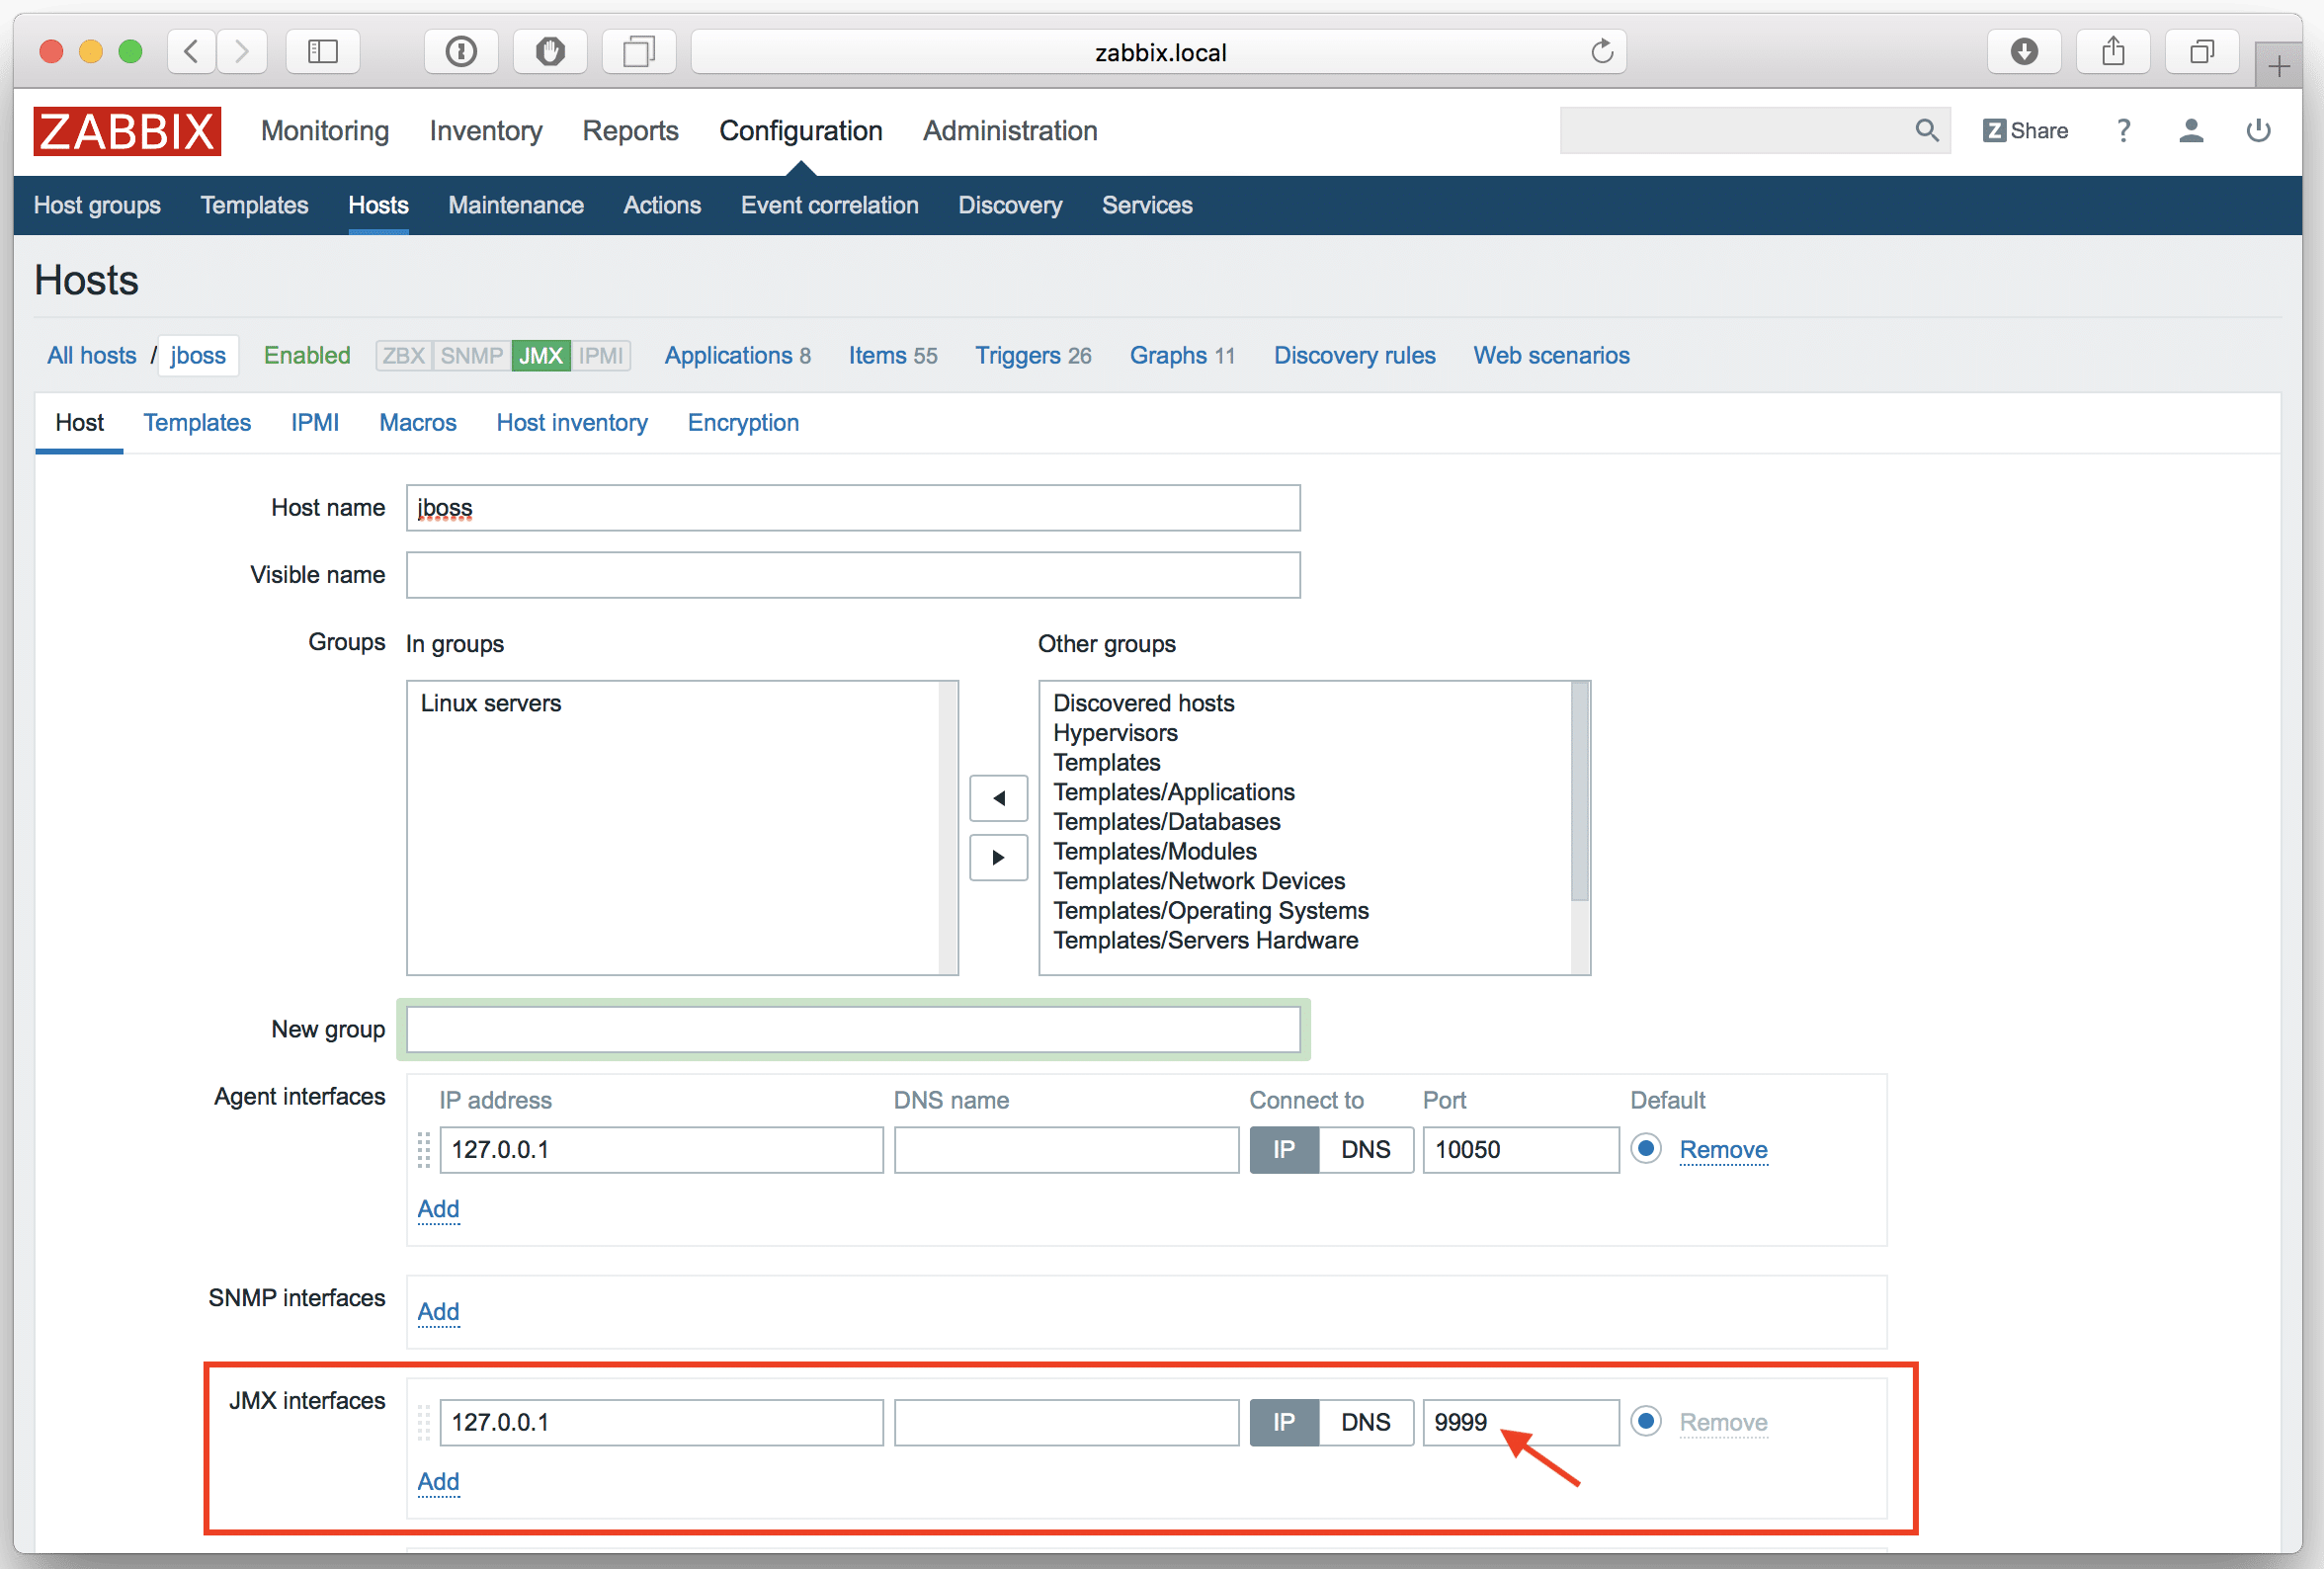Screen dimensions: 2324x1569
Task: Click the Visible name input field
Action: 853,575
